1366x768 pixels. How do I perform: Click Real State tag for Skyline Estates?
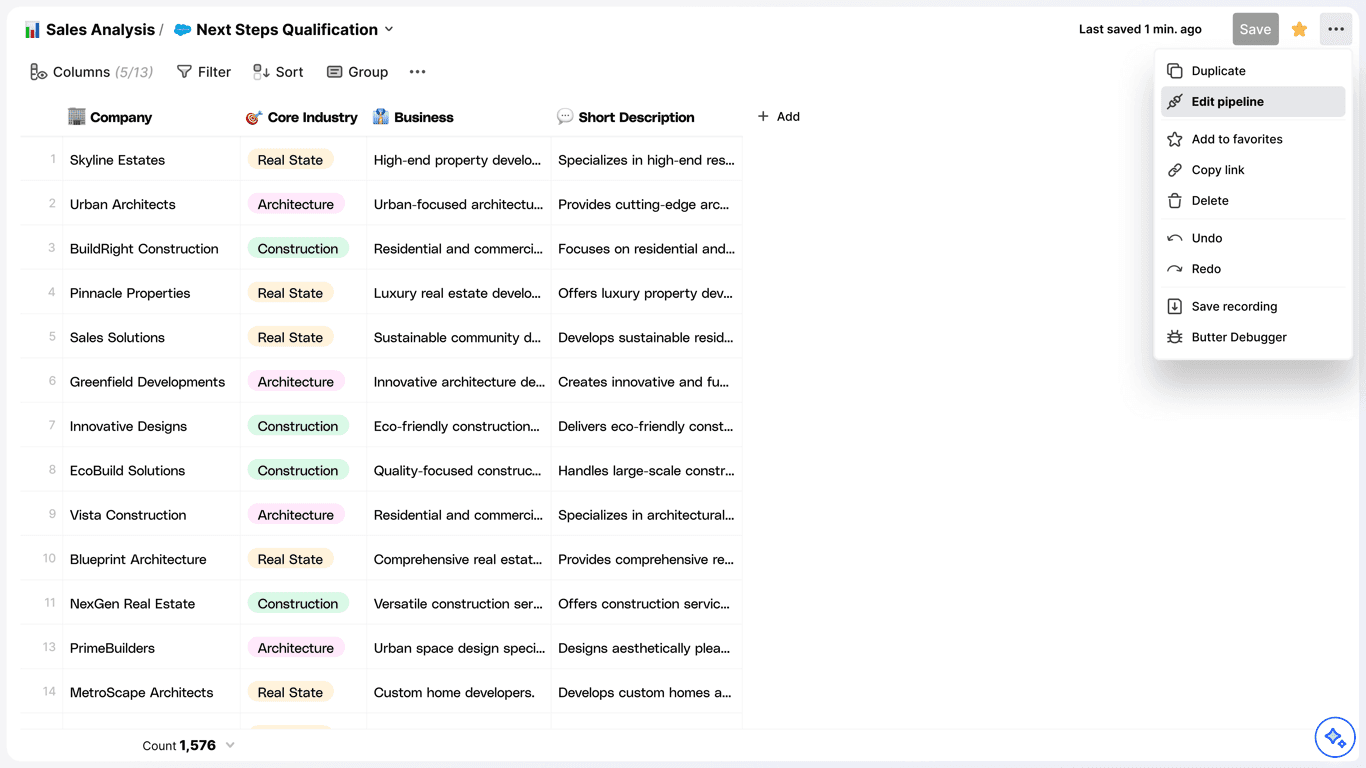pyautogui.click(x=290, y=160)
